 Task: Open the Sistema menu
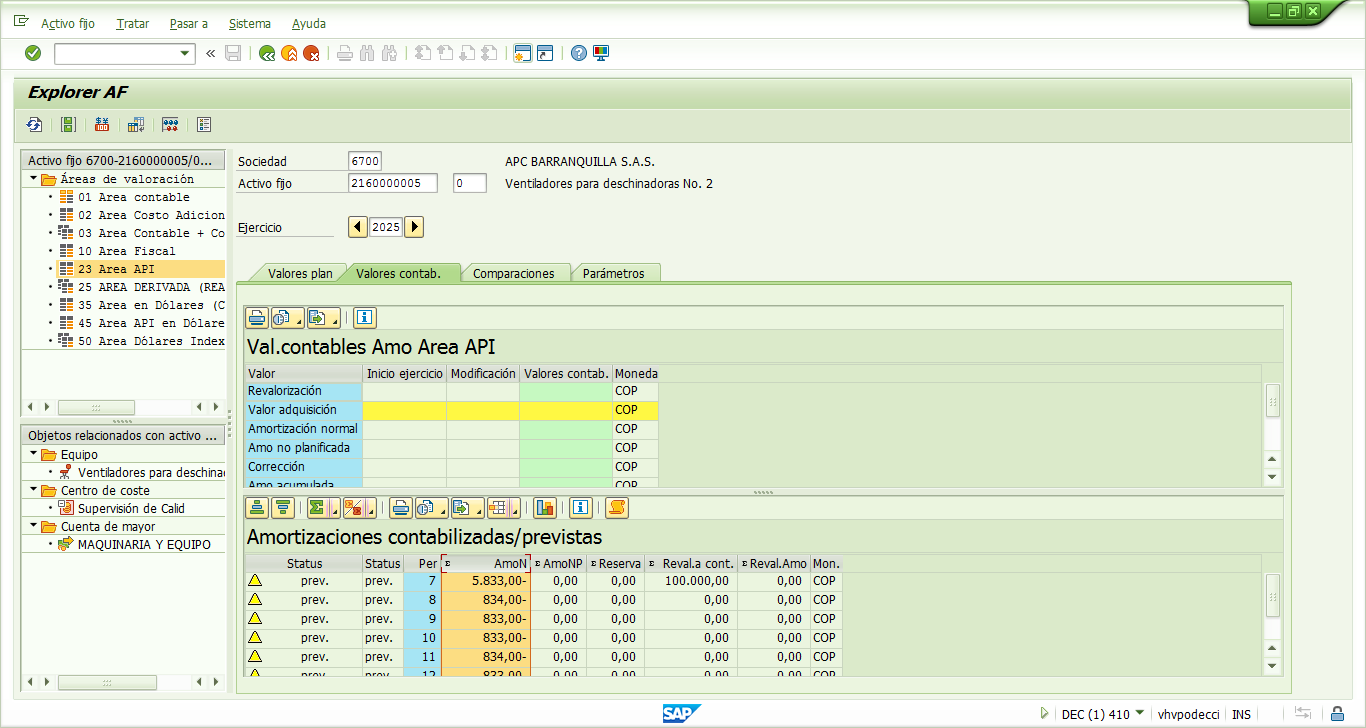pyautogui.click(x=250, y=23)
